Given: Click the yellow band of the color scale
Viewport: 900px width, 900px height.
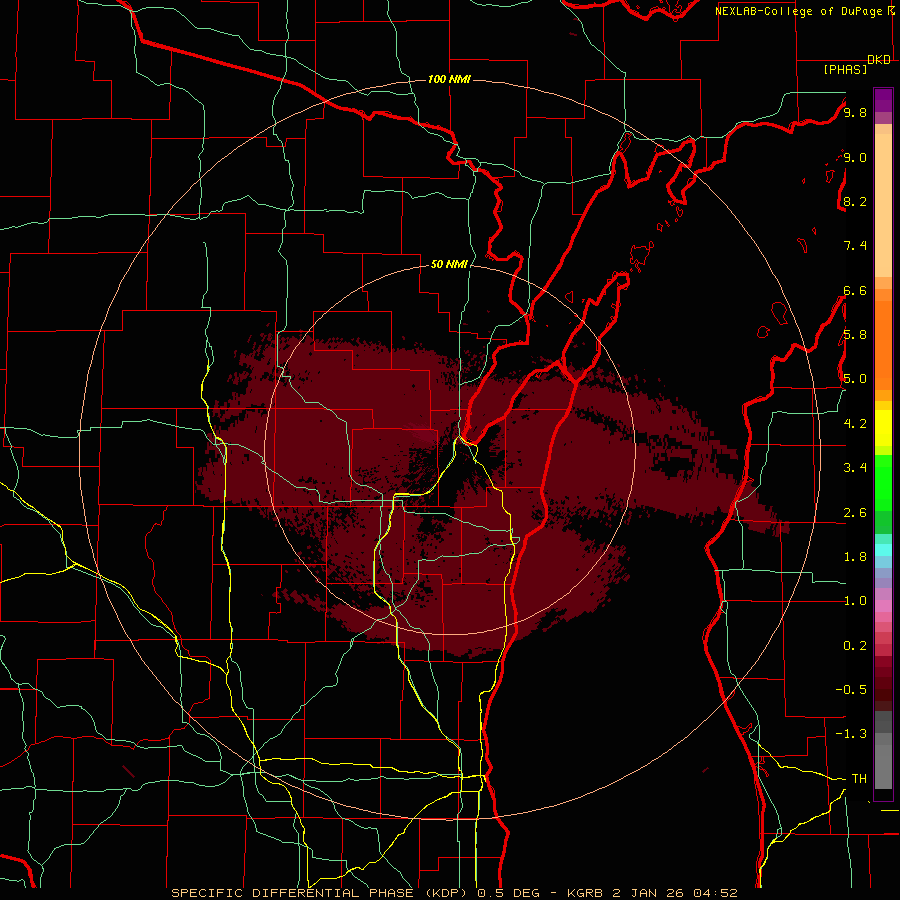Looking at the screenshot, I should [883, 428].
